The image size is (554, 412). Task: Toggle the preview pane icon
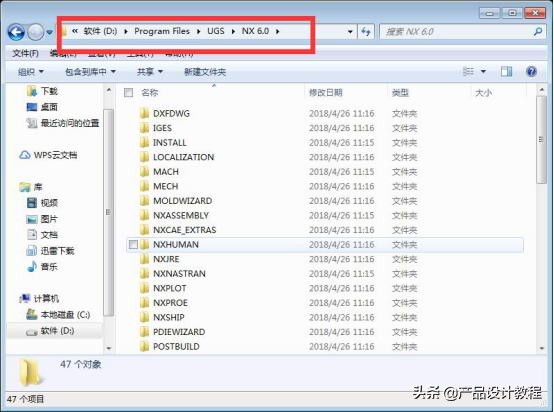click(x=506, y=72)
